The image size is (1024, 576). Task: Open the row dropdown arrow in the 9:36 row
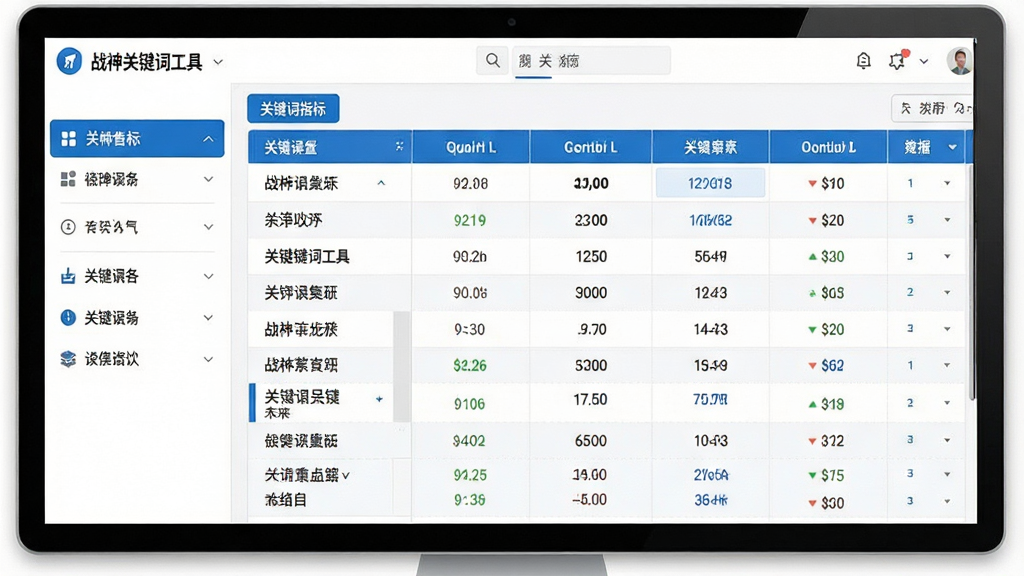[x=947, y=502]
